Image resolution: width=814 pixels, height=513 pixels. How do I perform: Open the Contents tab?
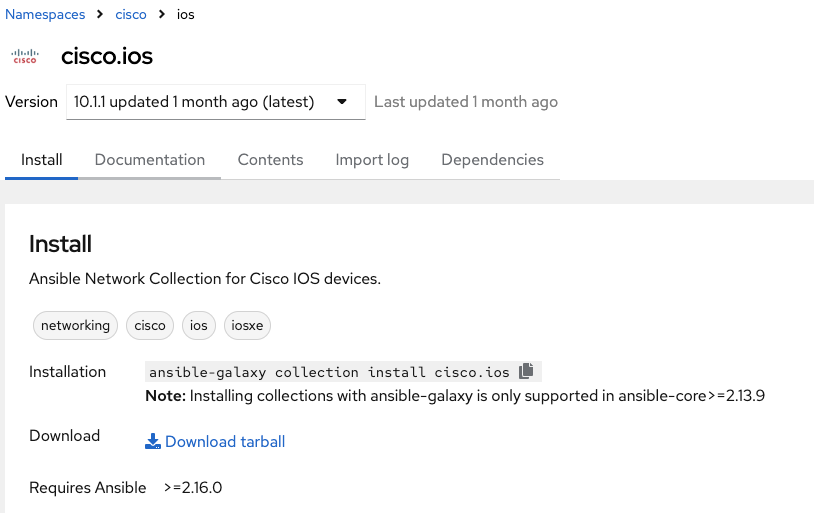click(270, 160)
